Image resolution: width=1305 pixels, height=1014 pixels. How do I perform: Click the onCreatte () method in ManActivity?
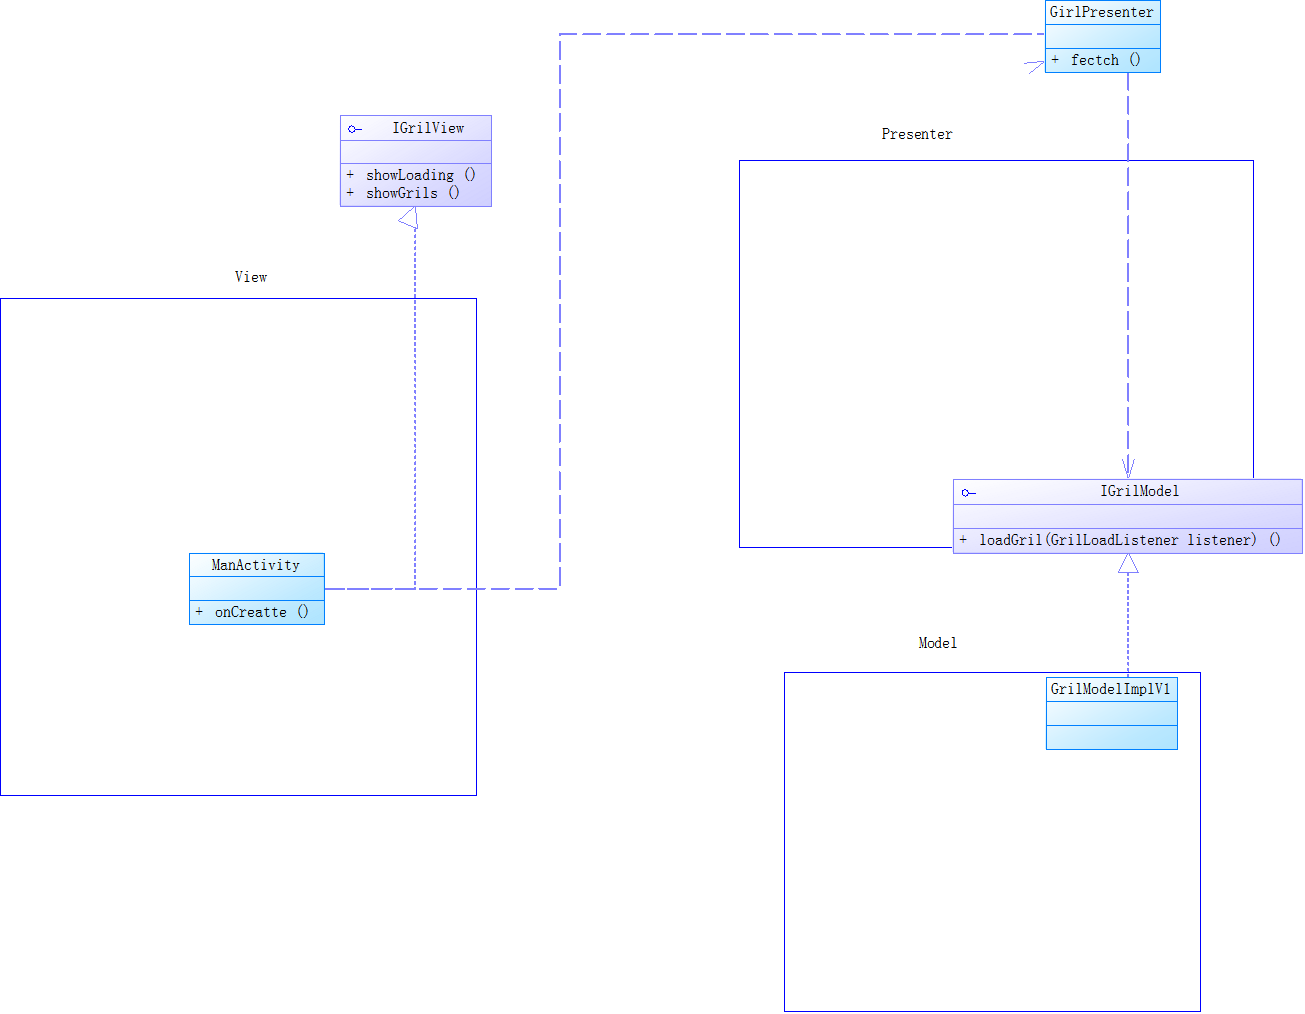pyautogui.click(x=261, y=612)
